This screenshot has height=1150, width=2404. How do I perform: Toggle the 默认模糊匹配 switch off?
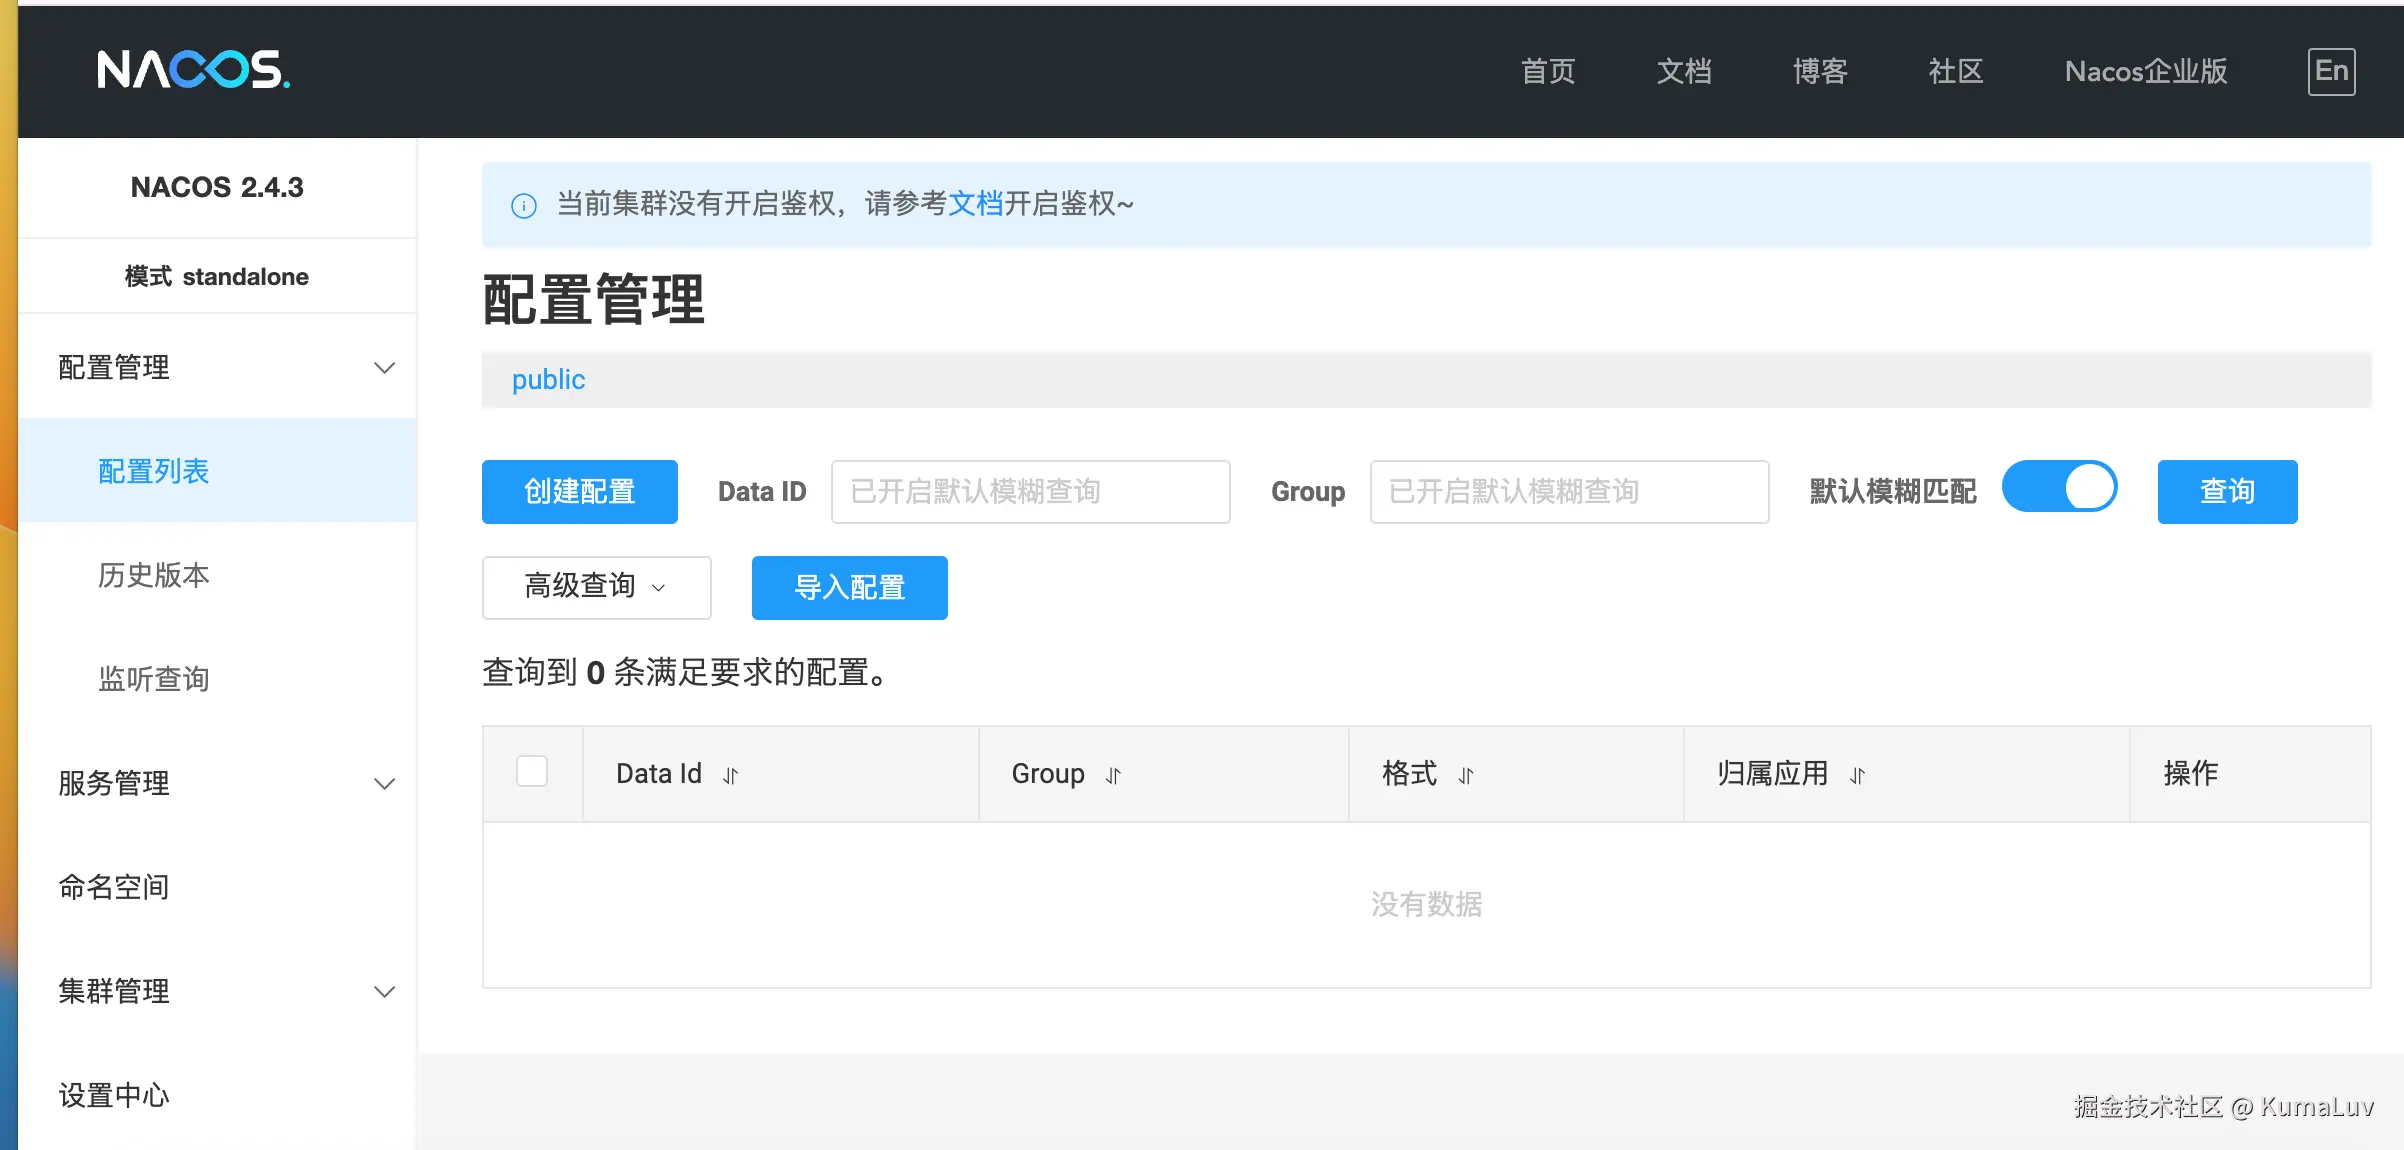click(2059, 488)
